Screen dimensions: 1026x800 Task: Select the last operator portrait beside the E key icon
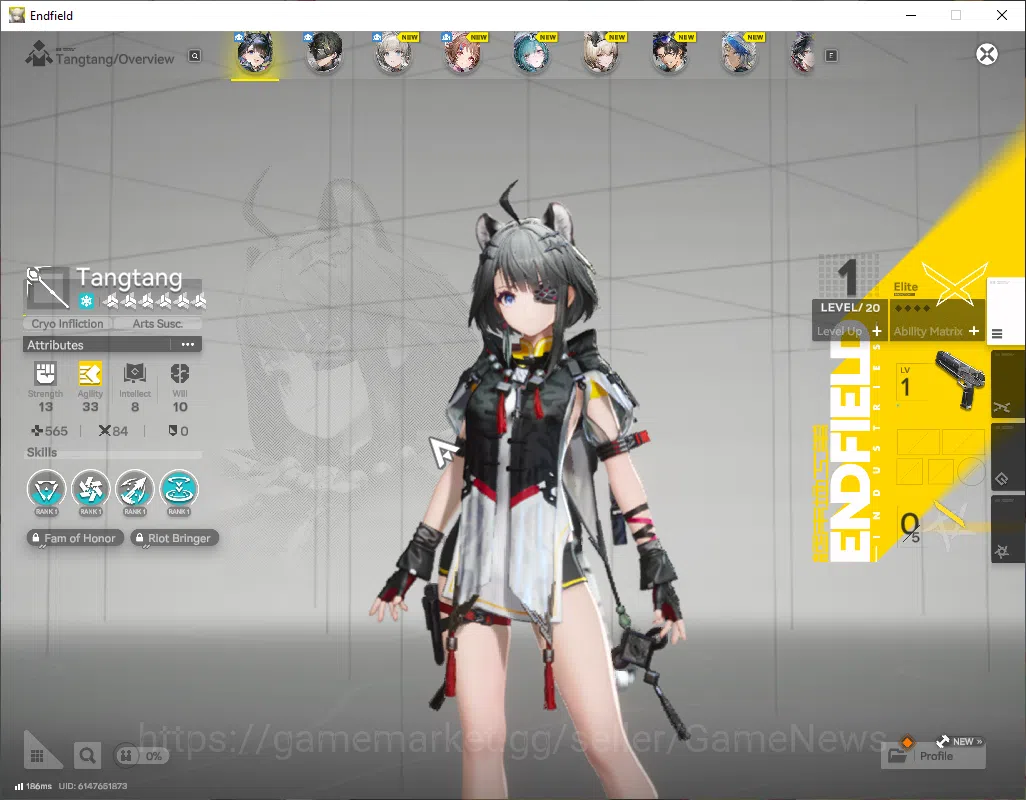coord(804,54)
